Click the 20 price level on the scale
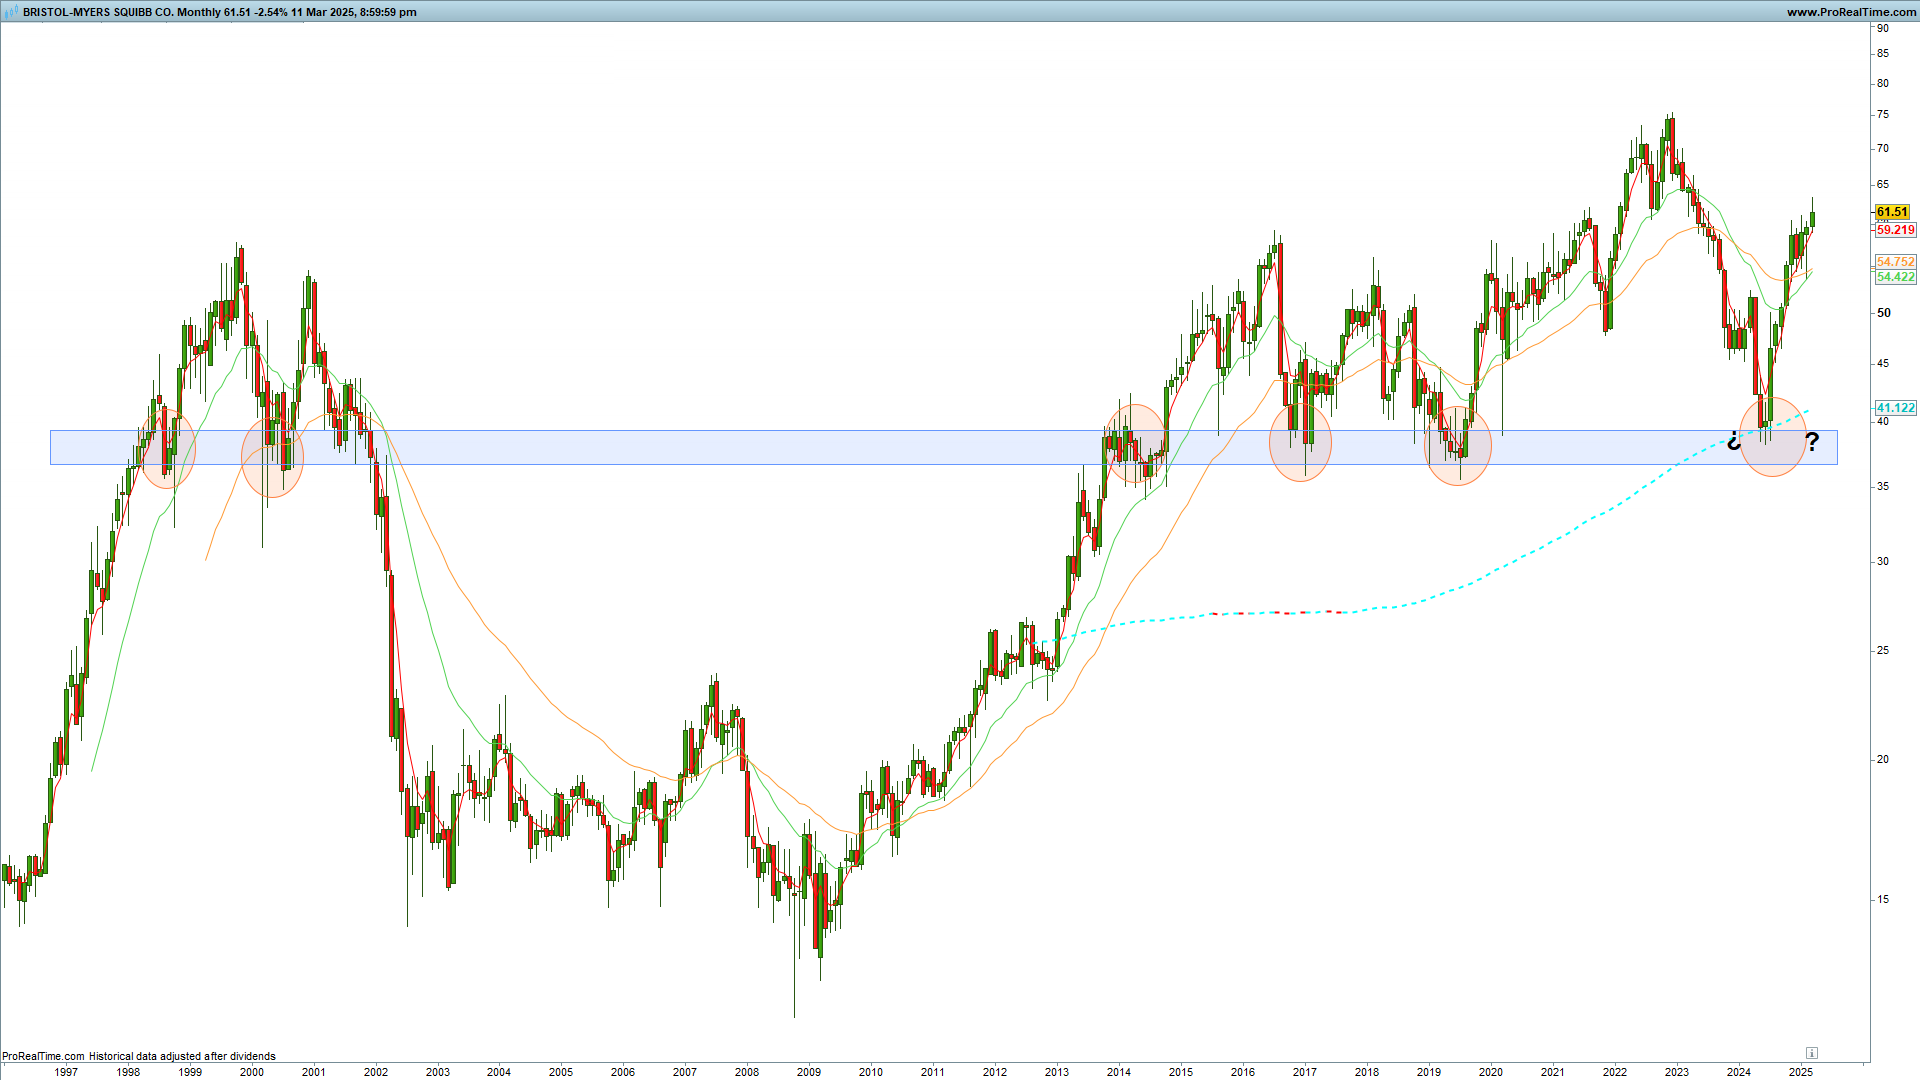 click(x=1883, y=759)
